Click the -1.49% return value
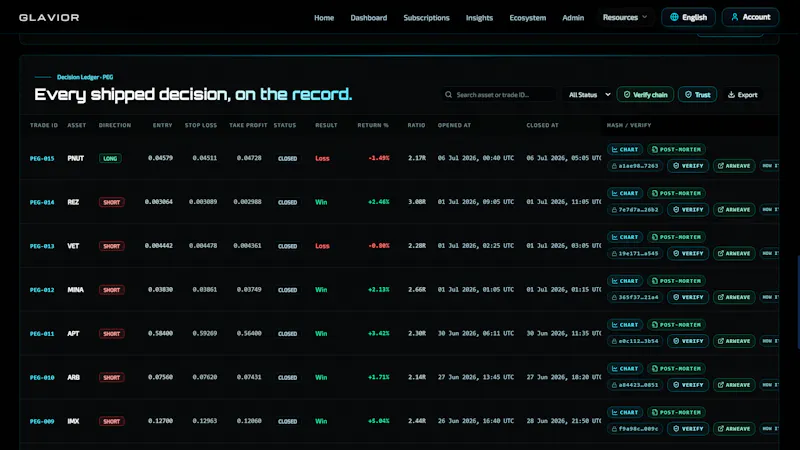 (379, 158)
